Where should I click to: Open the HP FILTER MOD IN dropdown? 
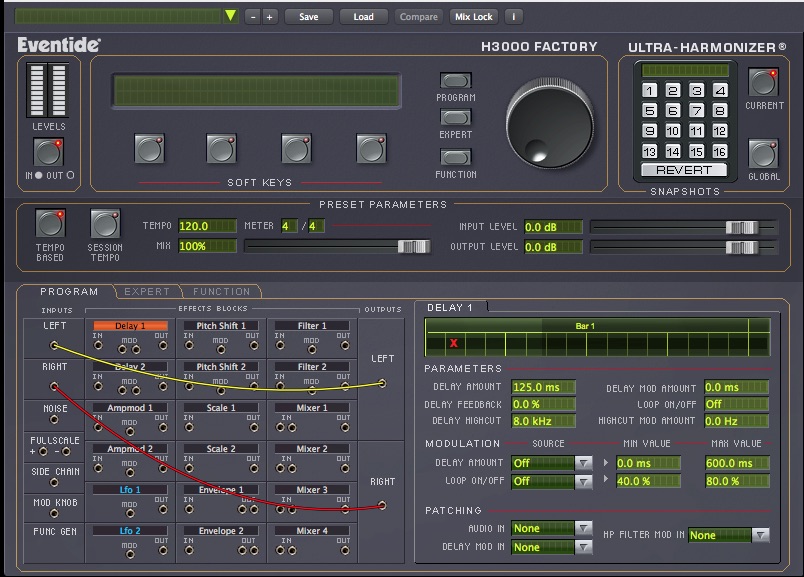click(x=760, y=535)
